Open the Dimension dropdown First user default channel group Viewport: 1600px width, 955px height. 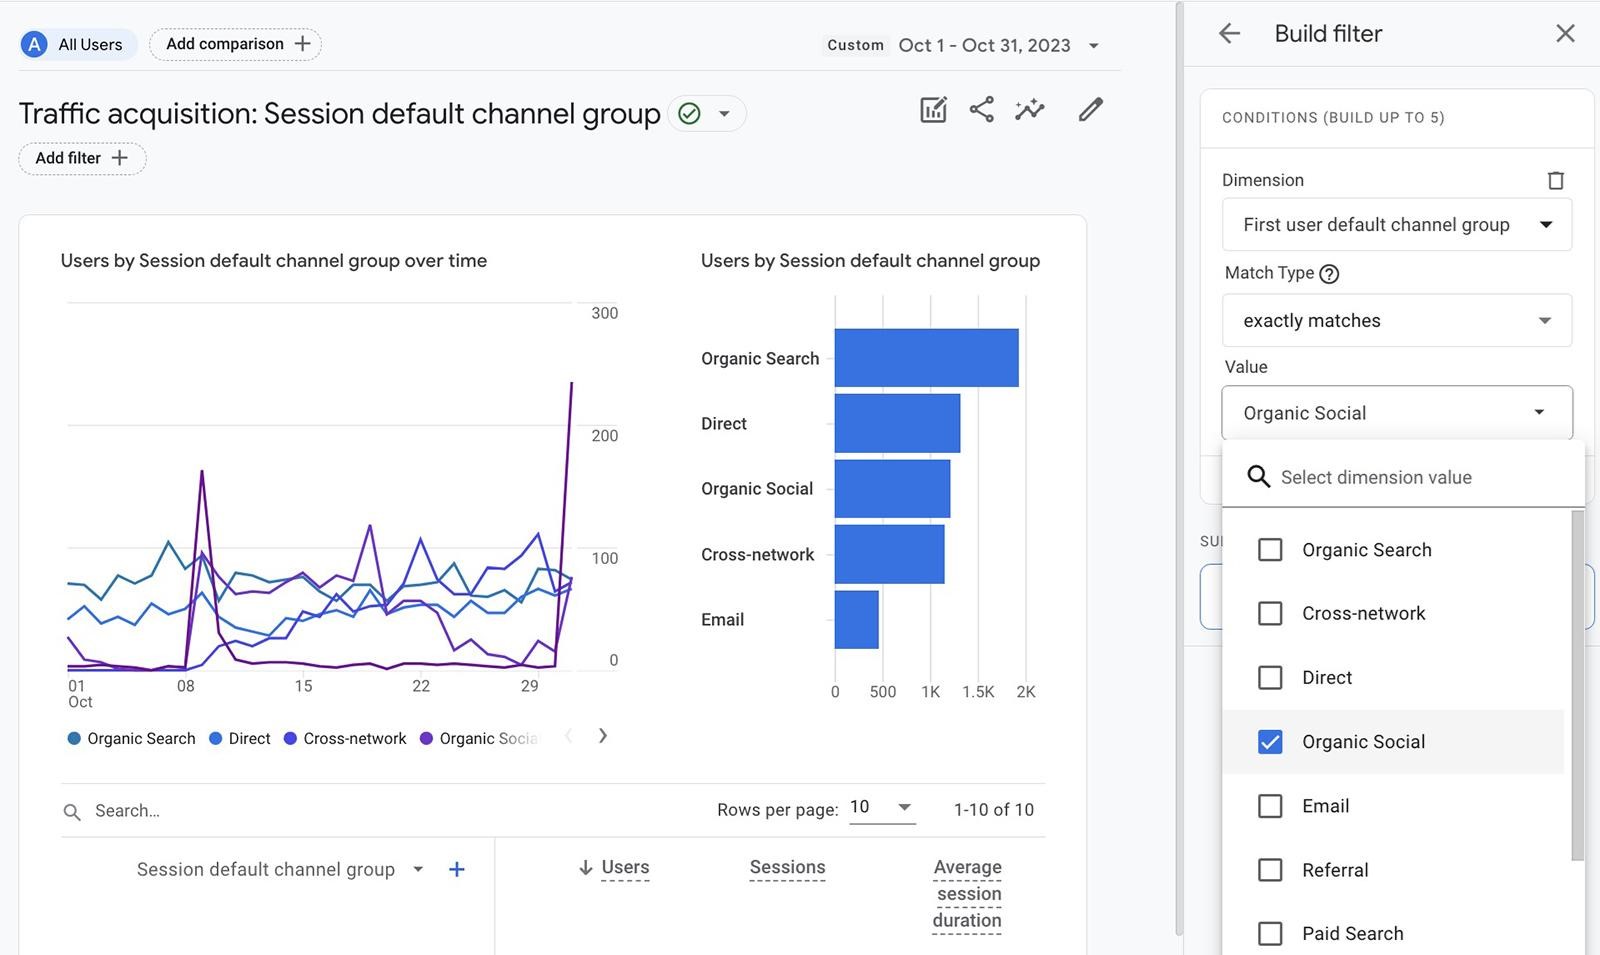1397,225
